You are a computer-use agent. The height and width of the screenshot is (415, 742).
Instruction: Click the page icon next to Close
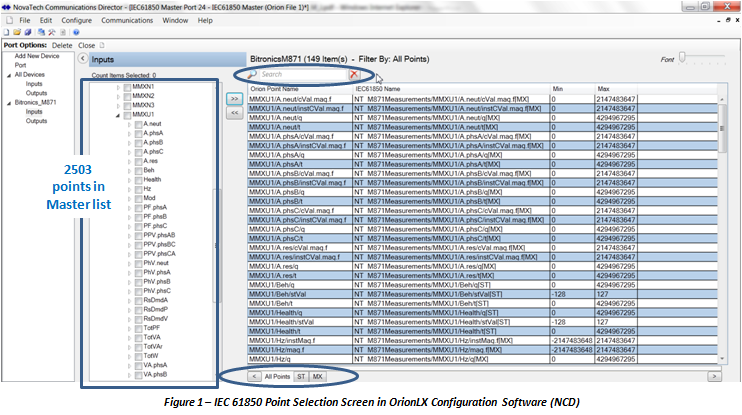pos(102,45)
